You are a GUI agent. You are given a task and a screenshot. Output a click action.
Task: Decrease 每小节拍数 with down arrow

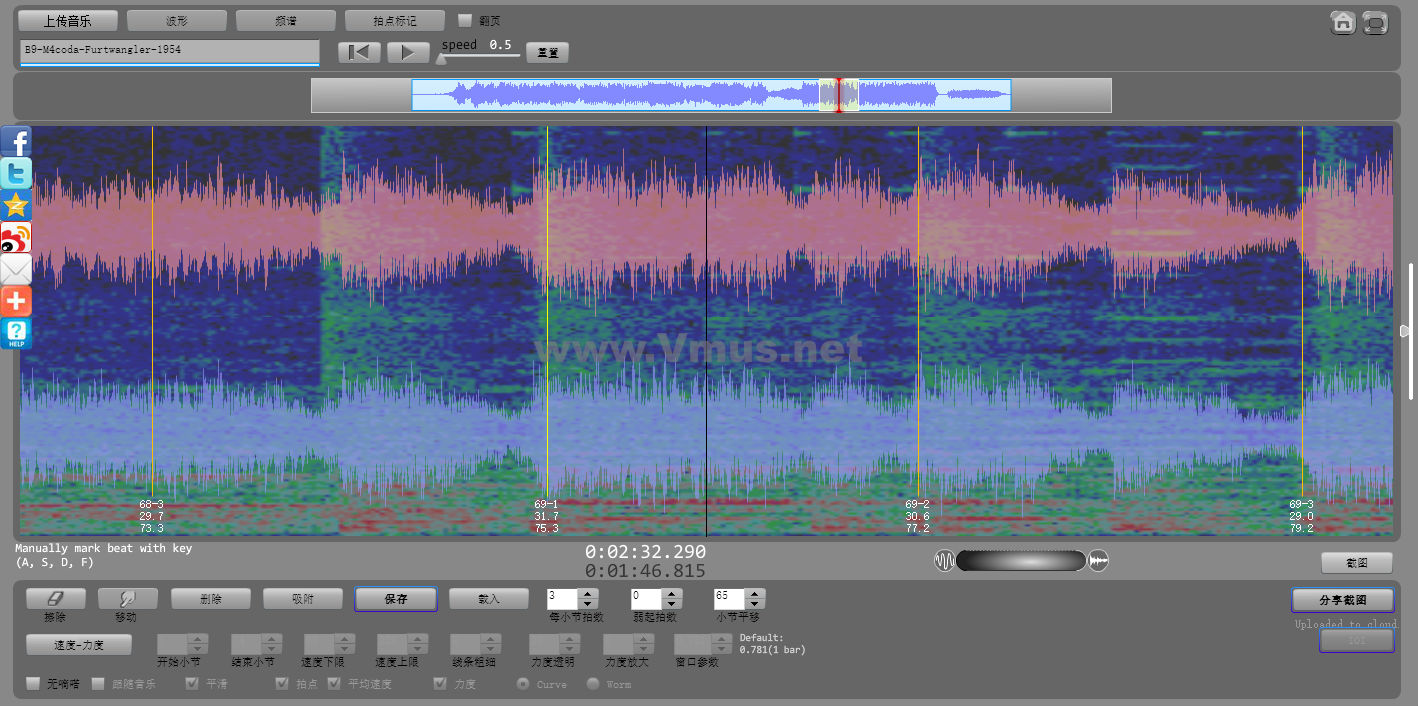tap(589, 604)
